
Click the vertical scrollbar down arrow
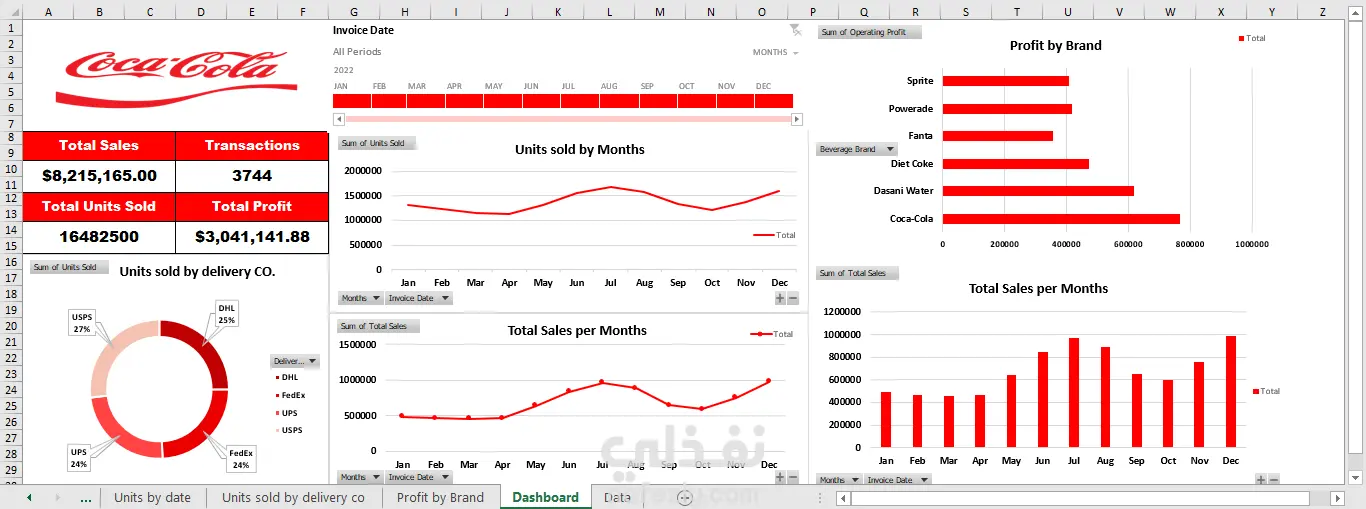(1356, 476)
